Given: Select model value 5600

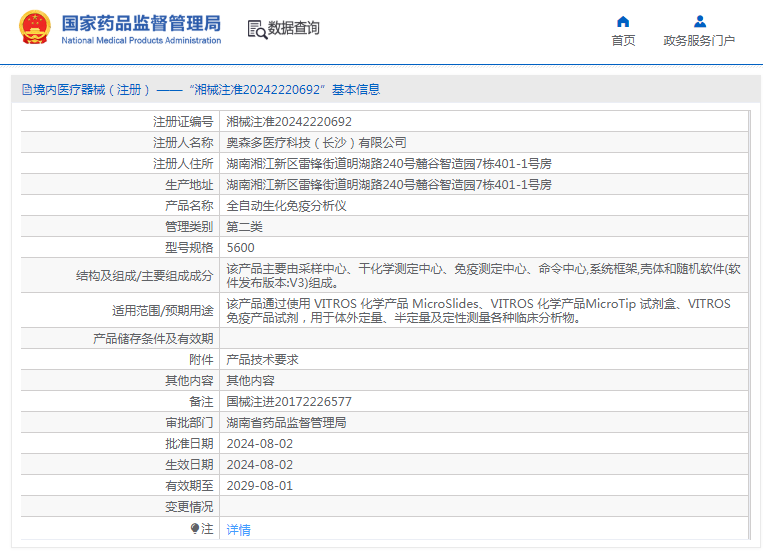Looking at the screenshot, I should click(240, 248).
